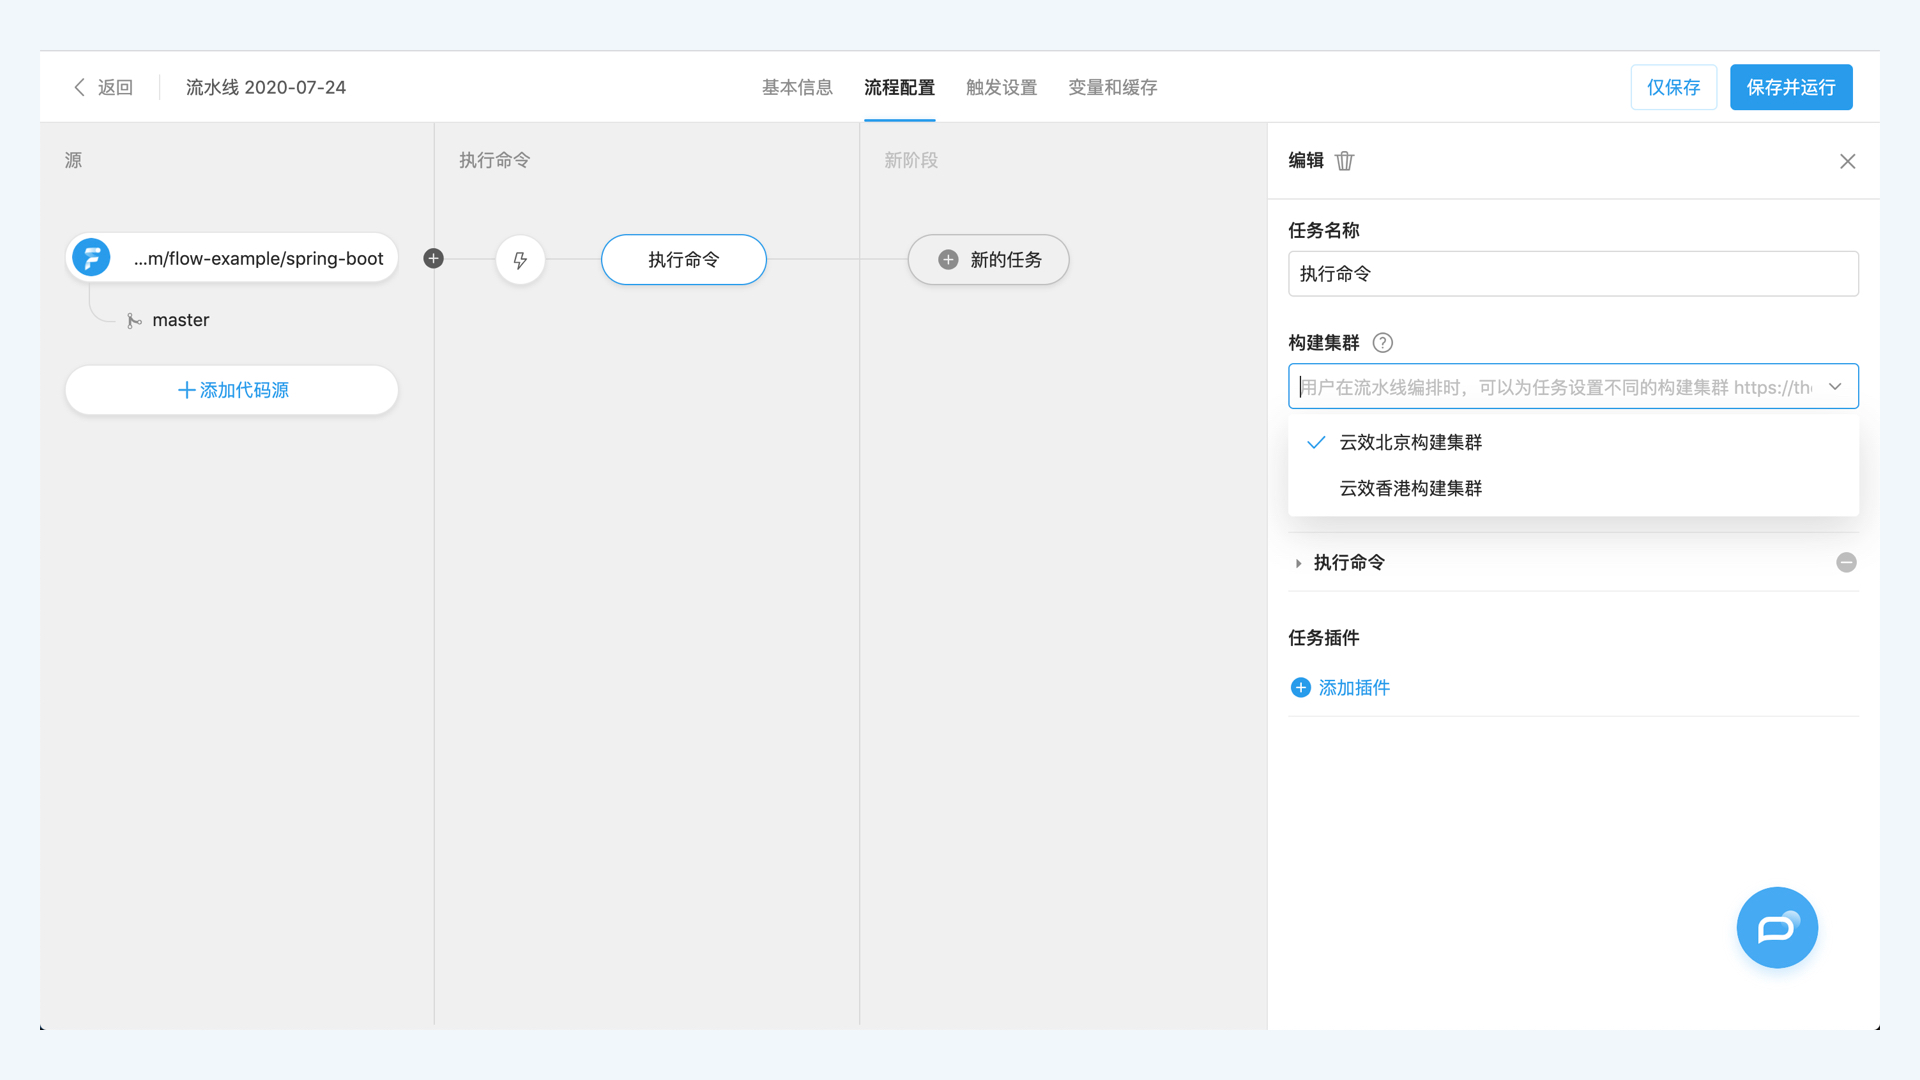Click the back arrow icon
The image size is (1920, 1080).
(79, 87)
